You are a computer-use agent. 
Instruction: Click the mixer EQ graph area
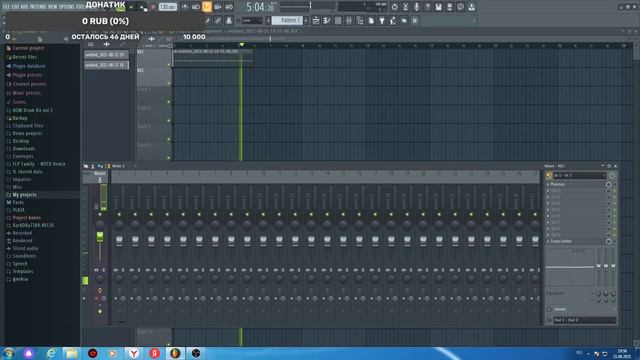(570, 267)
